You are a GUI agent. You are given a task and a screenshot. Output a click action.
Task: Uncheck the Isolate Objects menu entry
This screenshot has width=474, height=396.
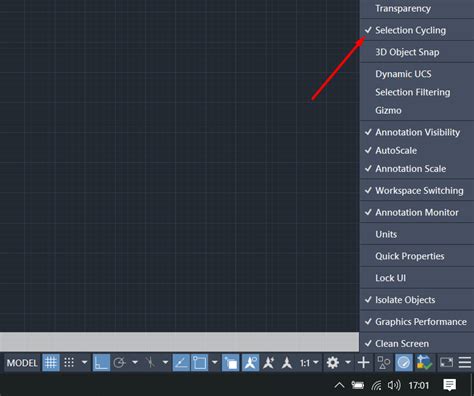[417, 300]
